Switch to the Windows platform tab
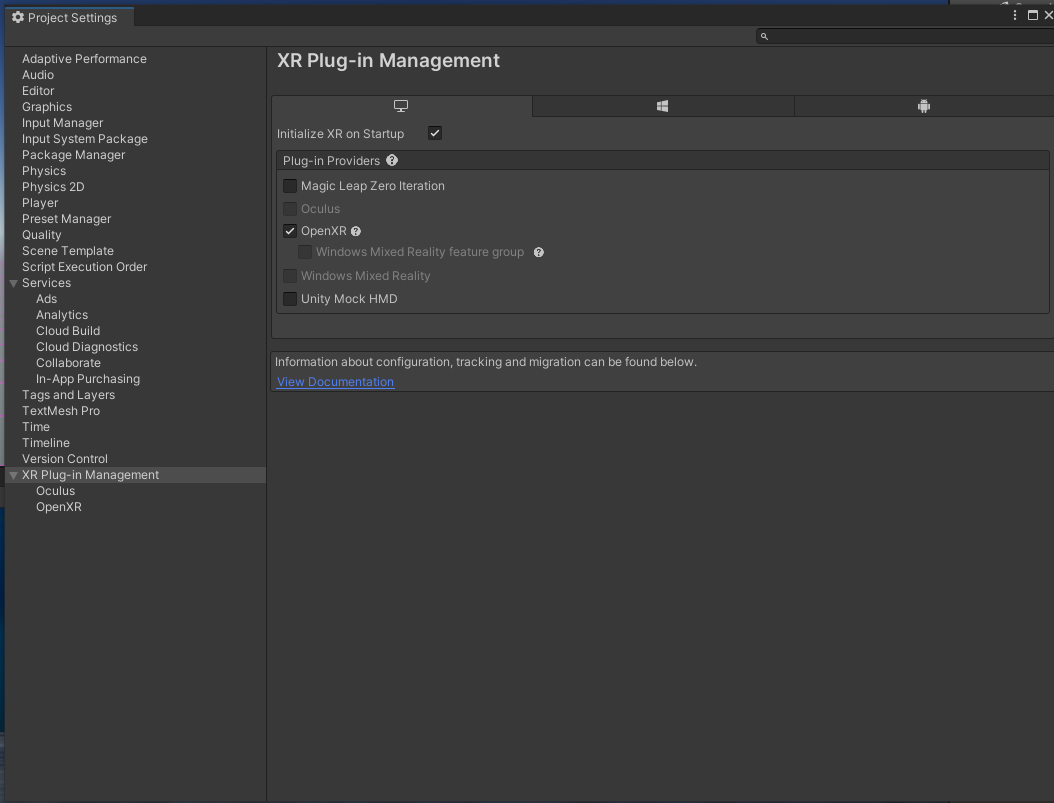 662,106
